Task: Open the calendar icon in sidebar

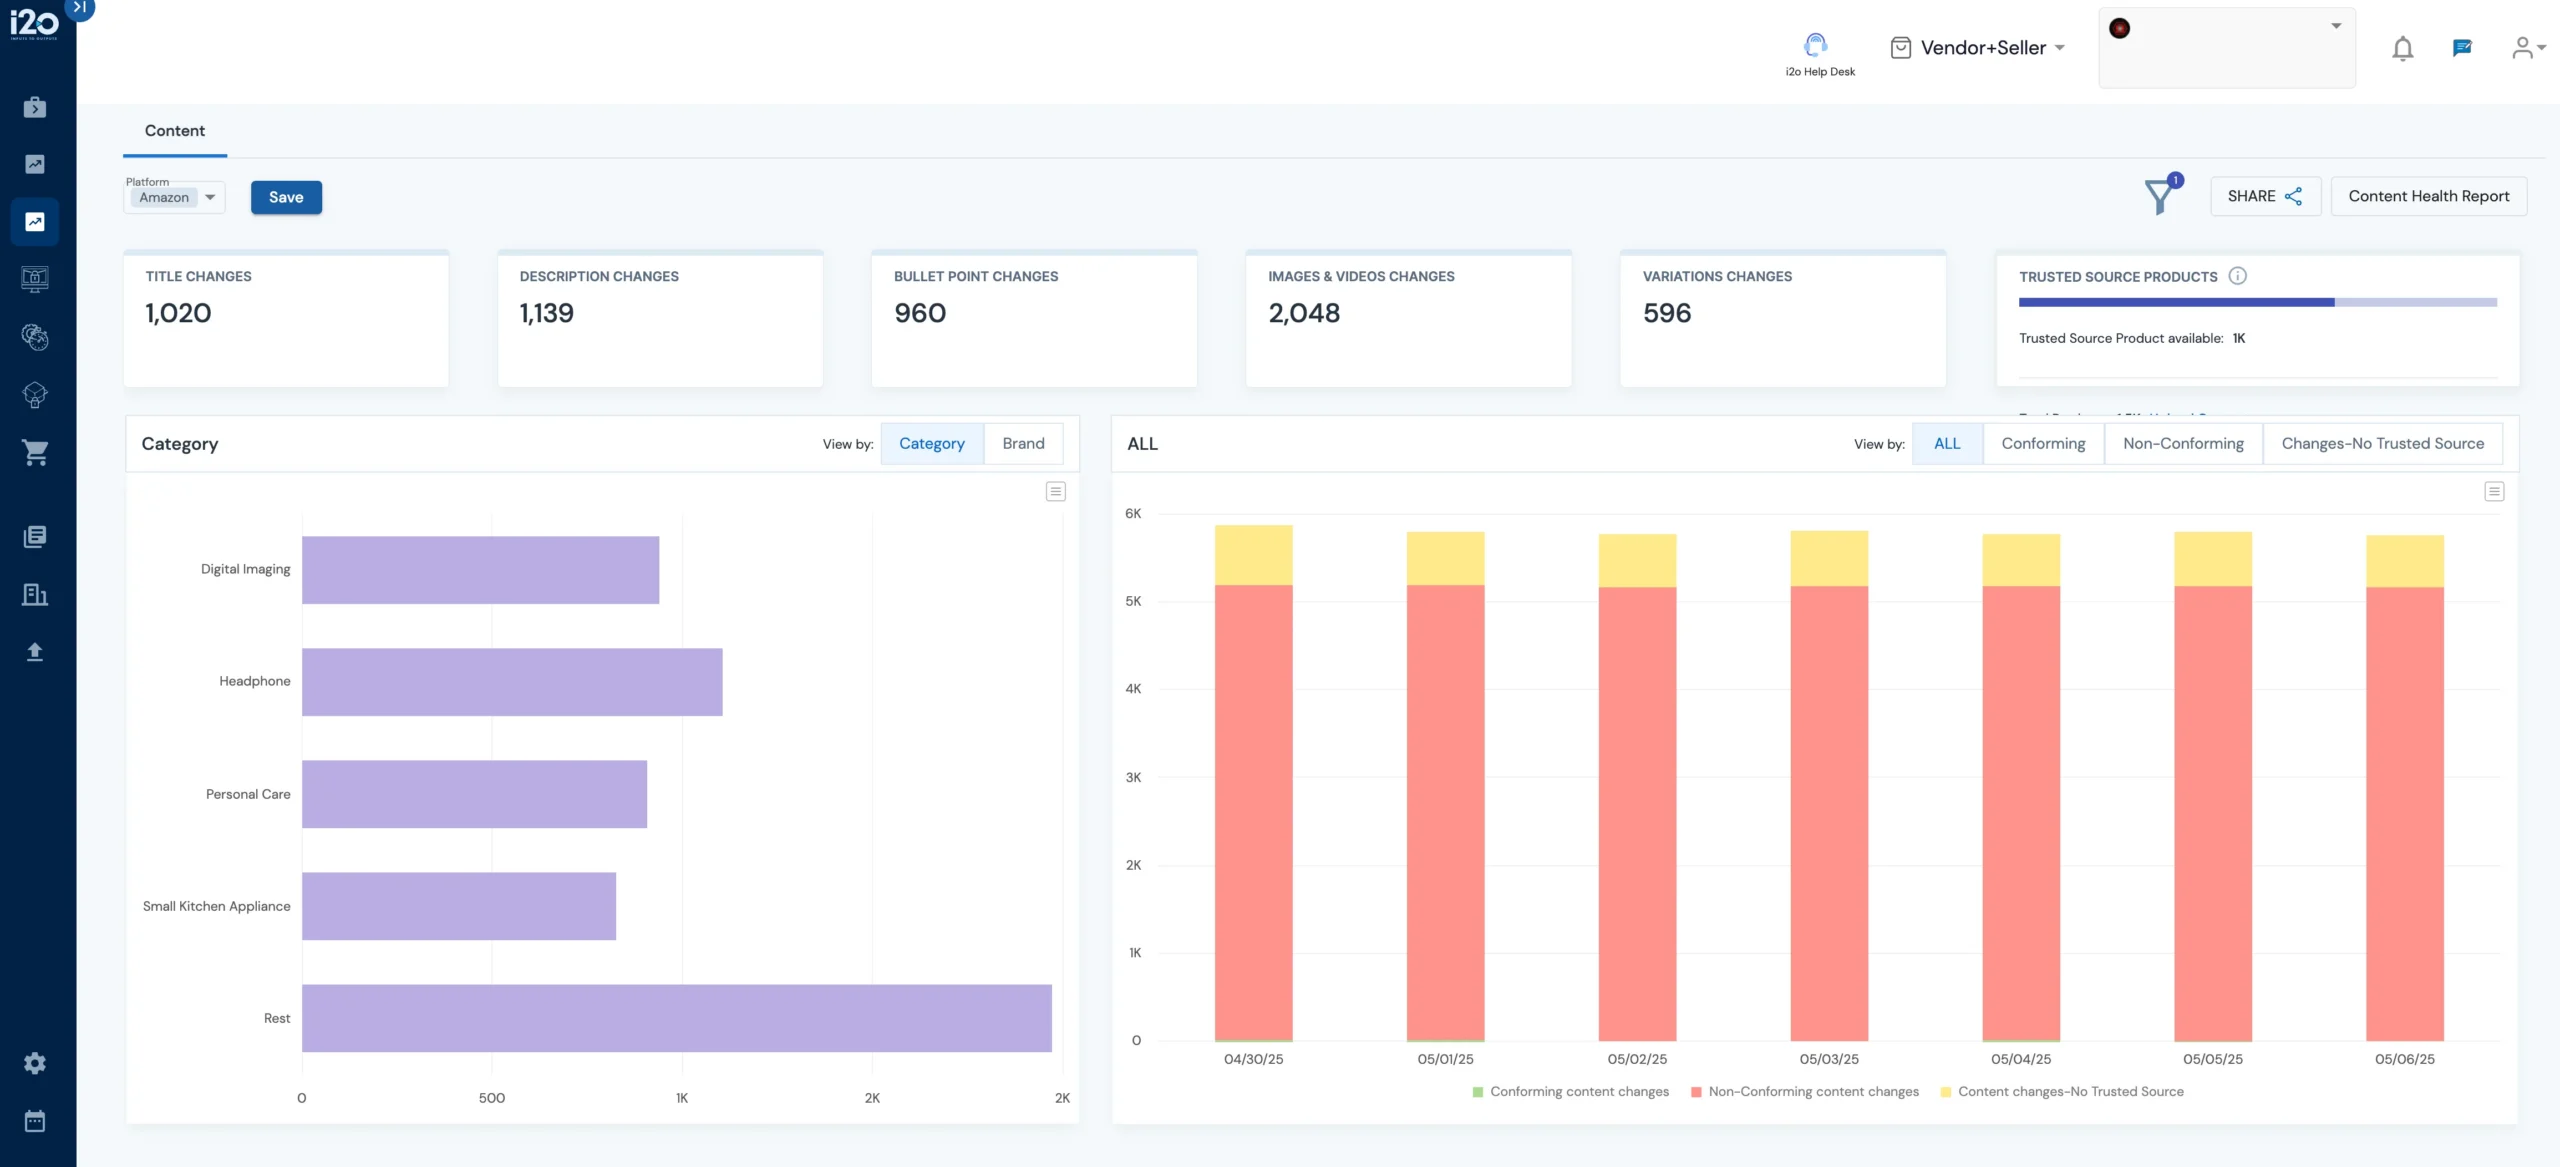Action: pos(35,1121)
